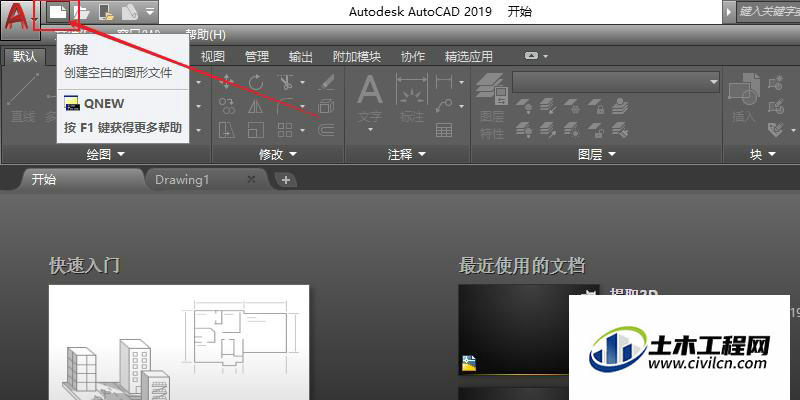Click the ribbon minimize toggle button
Screen dimensions: 800x400
[532, 56]
